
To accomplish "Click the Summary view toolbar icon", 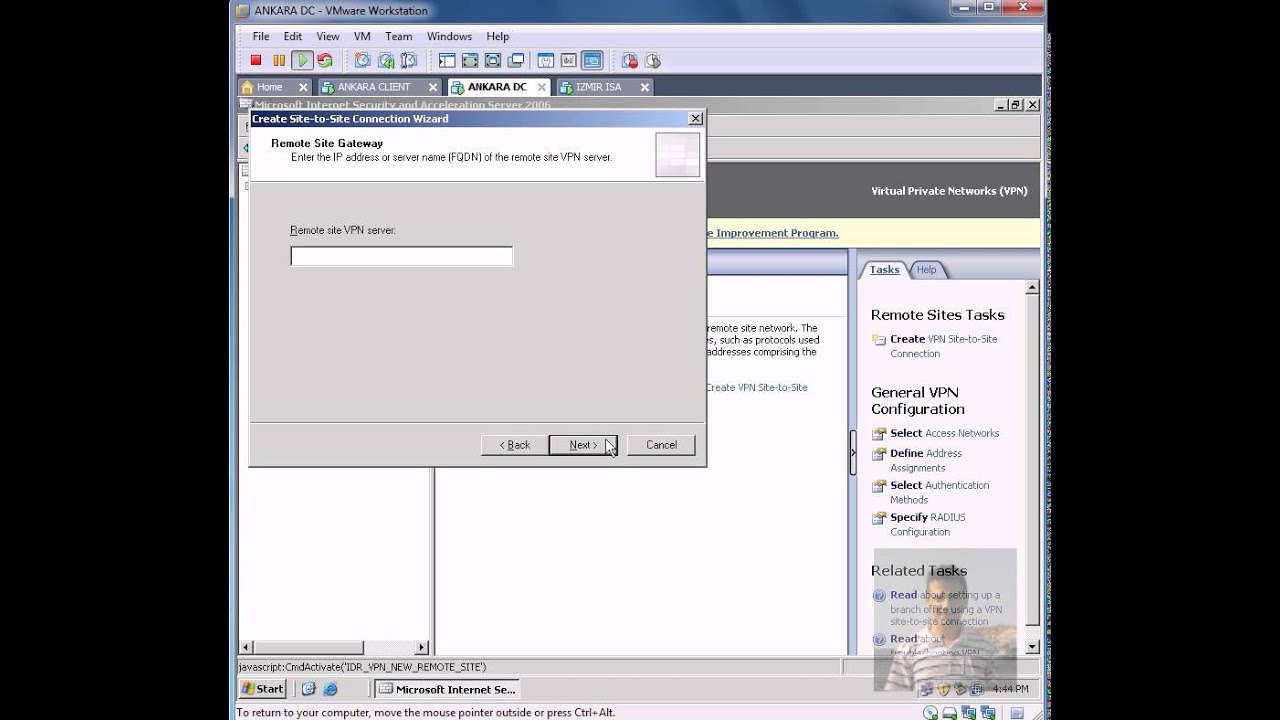I will click(546, 61).
